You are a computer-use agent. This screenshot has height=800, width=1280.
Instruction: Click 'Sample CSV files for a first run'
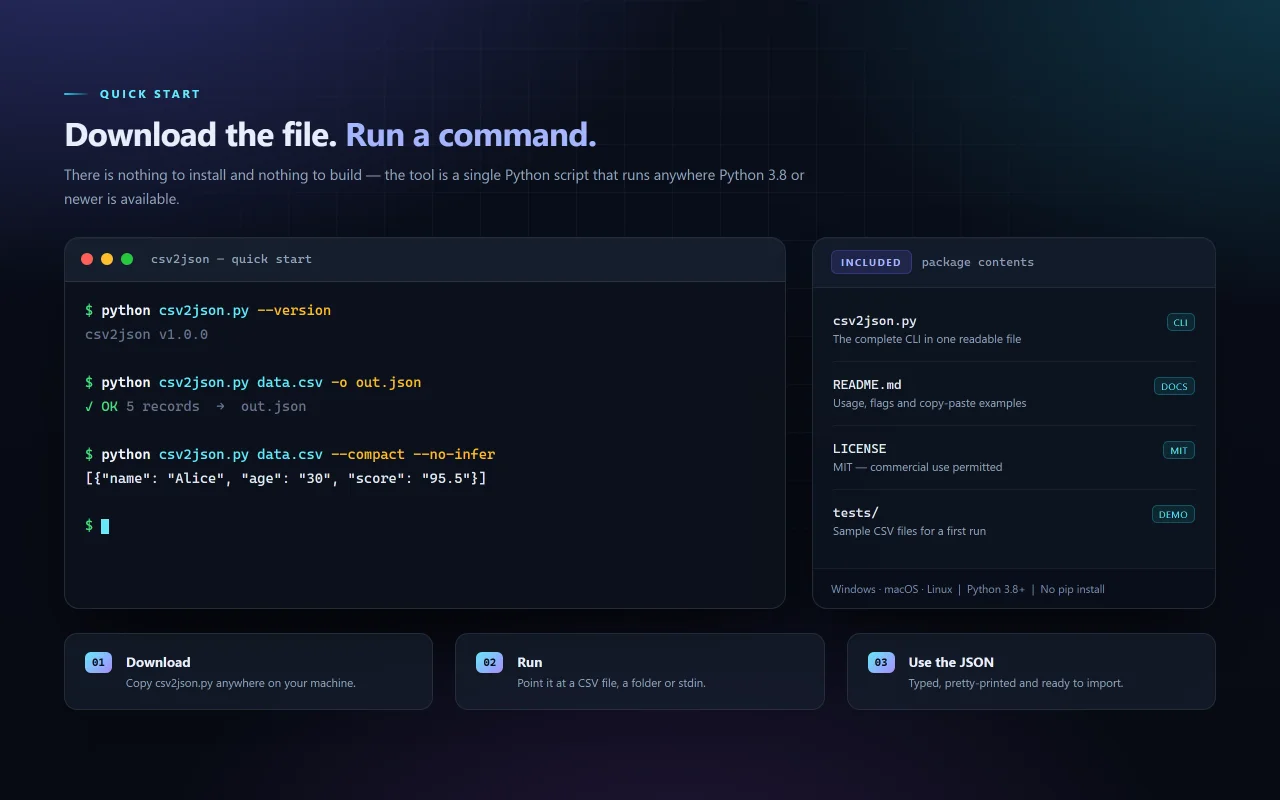(x=910, y=531)
